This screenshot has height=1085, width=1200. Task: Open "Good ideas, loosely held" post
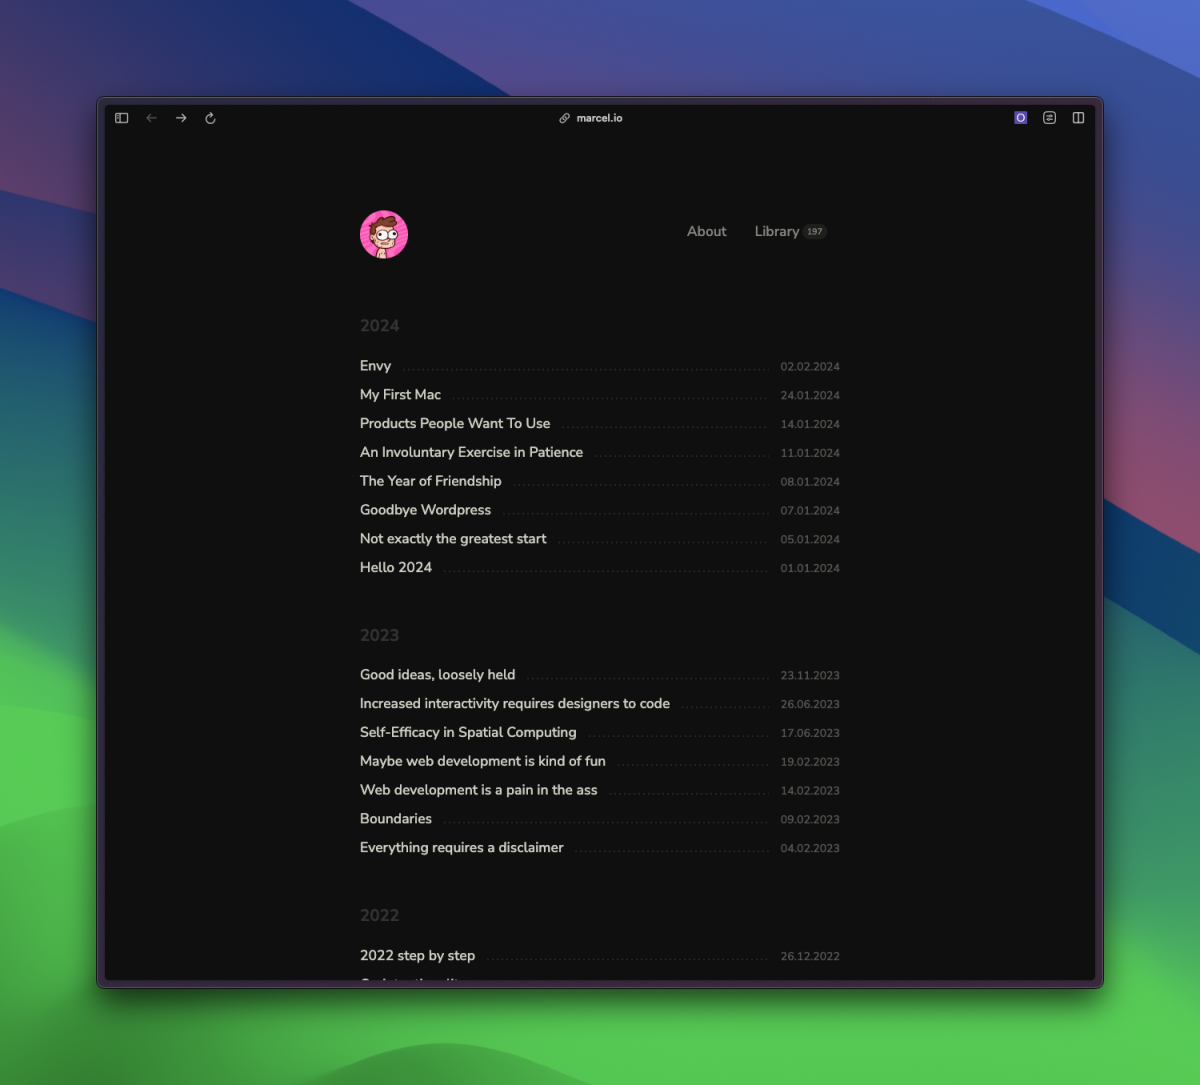437,675
